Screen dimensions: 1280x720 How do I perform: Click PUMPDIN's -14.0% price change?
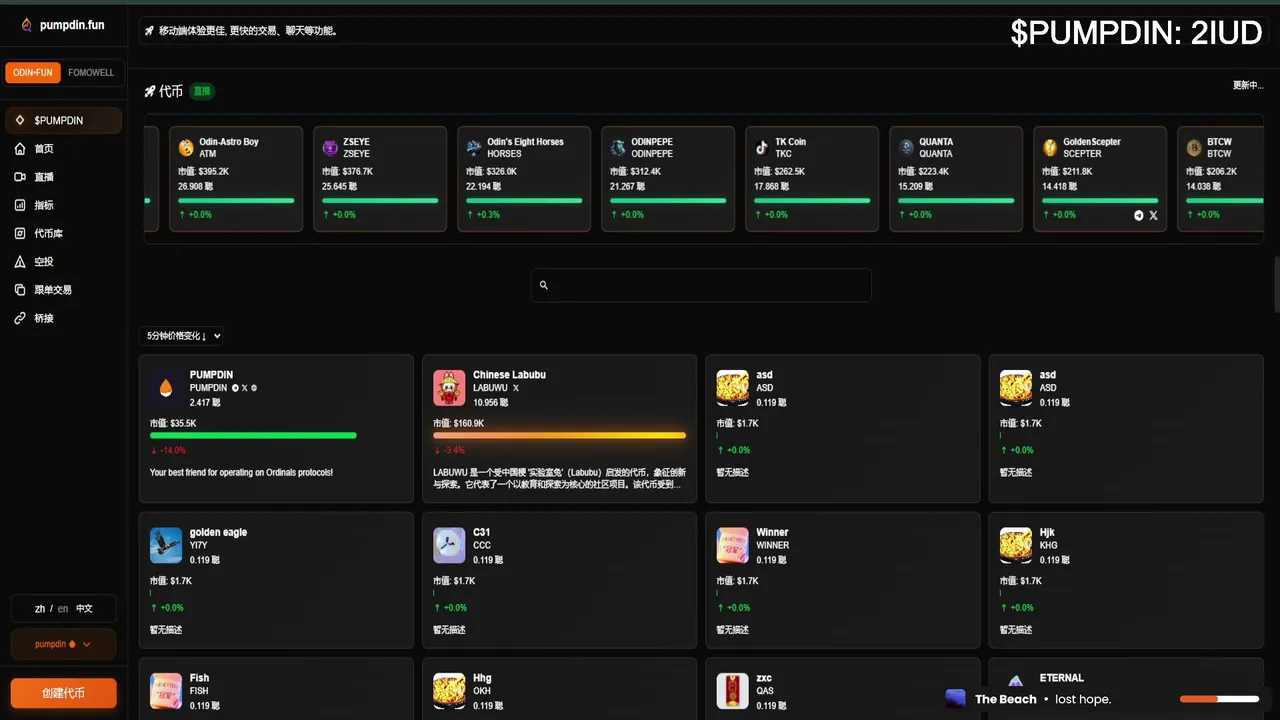pos(168,450)
